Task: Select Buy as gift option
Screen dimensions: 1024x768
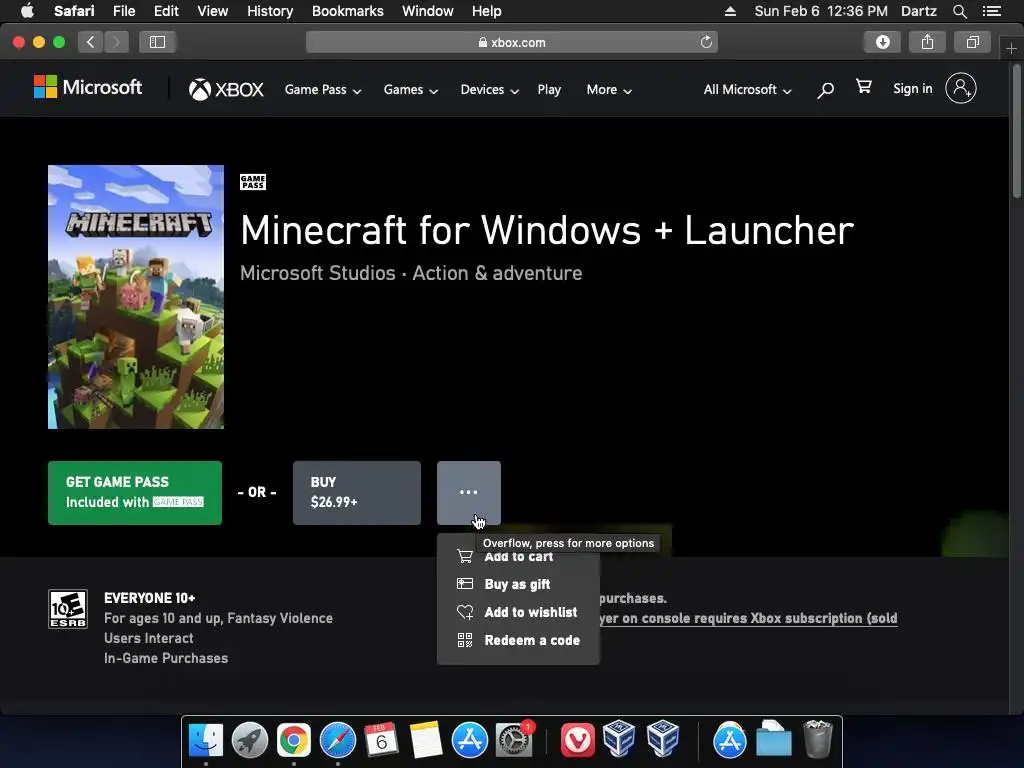Action: point(518,584)
